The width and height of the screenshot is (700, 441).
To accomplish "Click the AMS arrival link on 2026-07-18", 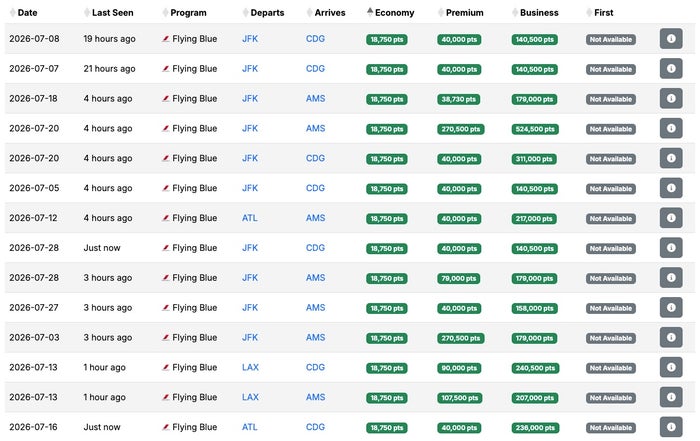I will [315, 99].
